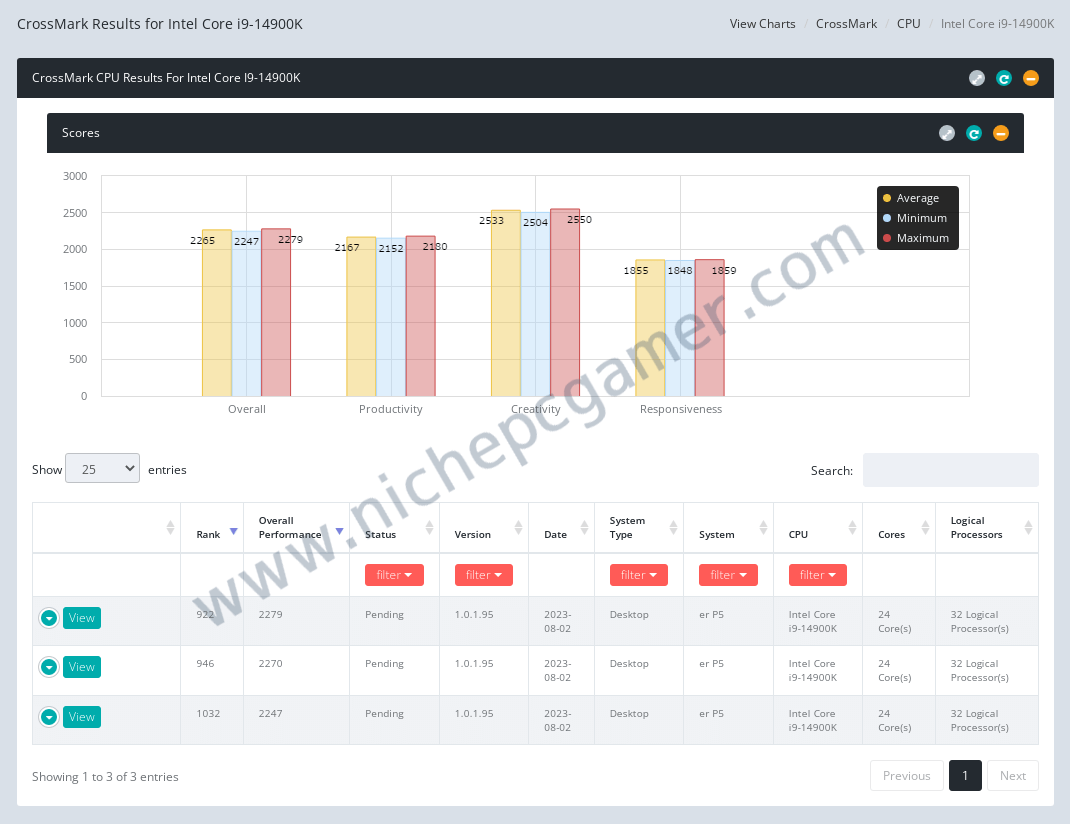Open the Show entries count dropdown
Viewport: 1070px width, 824px height.
tap(102, 469)
